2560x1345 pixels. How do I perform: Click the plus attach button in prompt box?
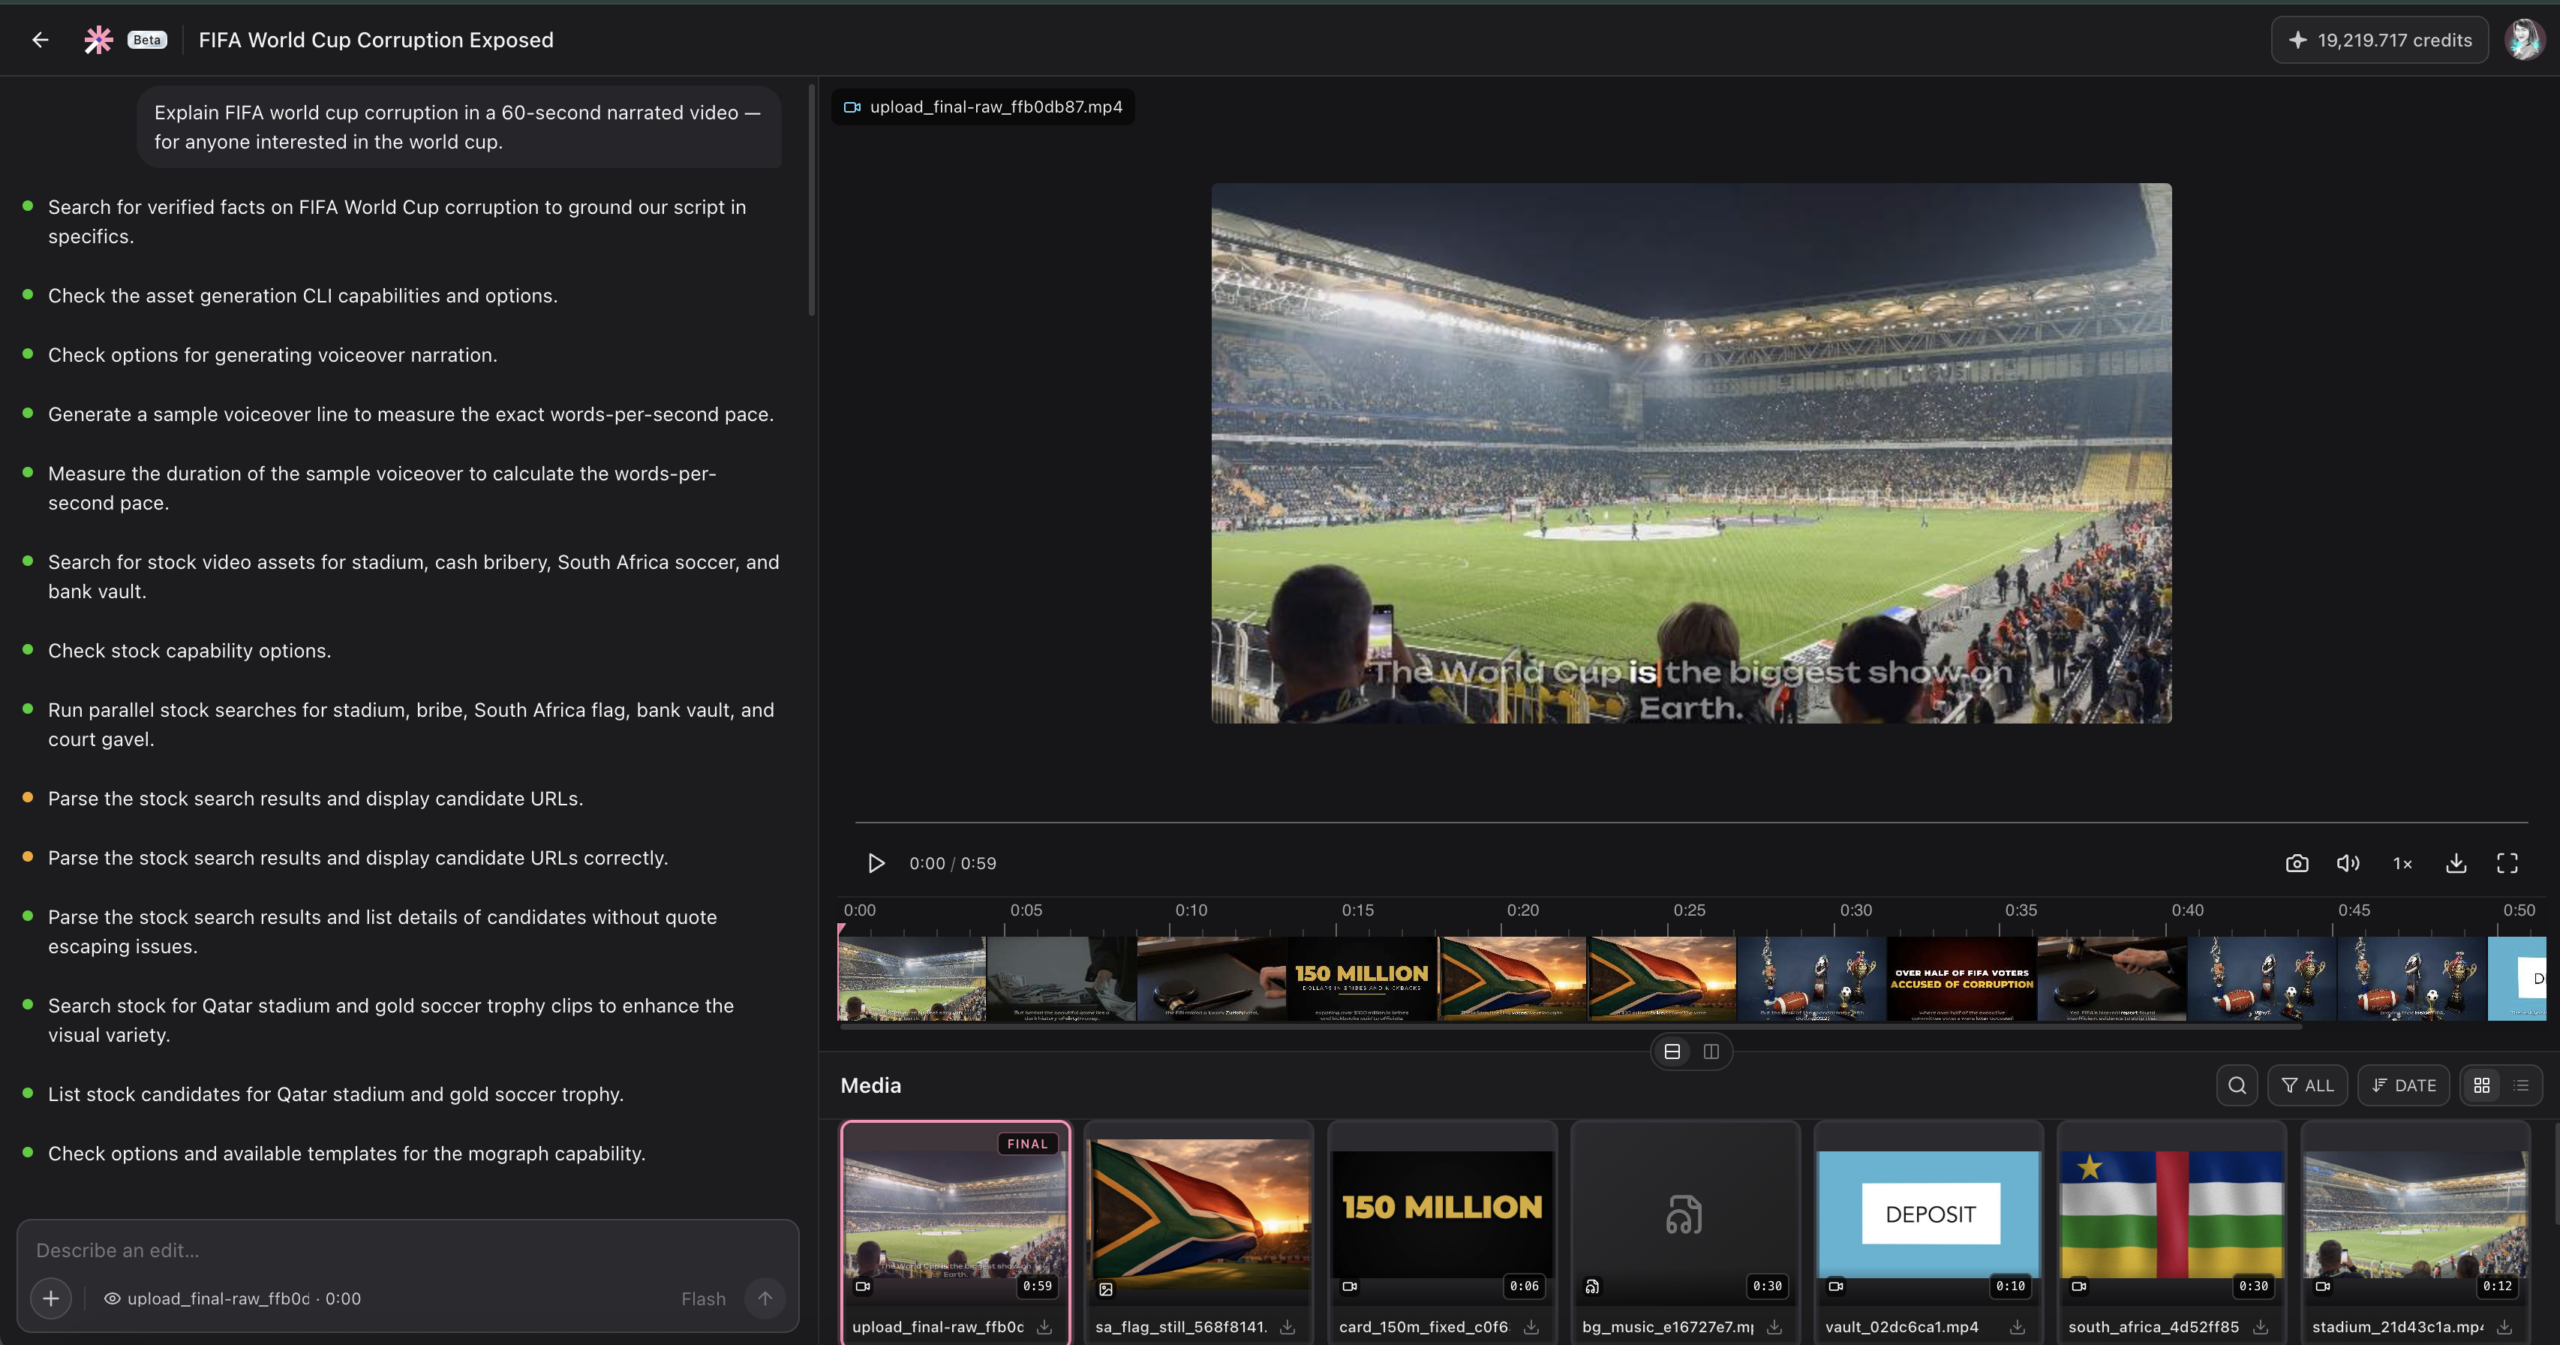coord(51,1298)
